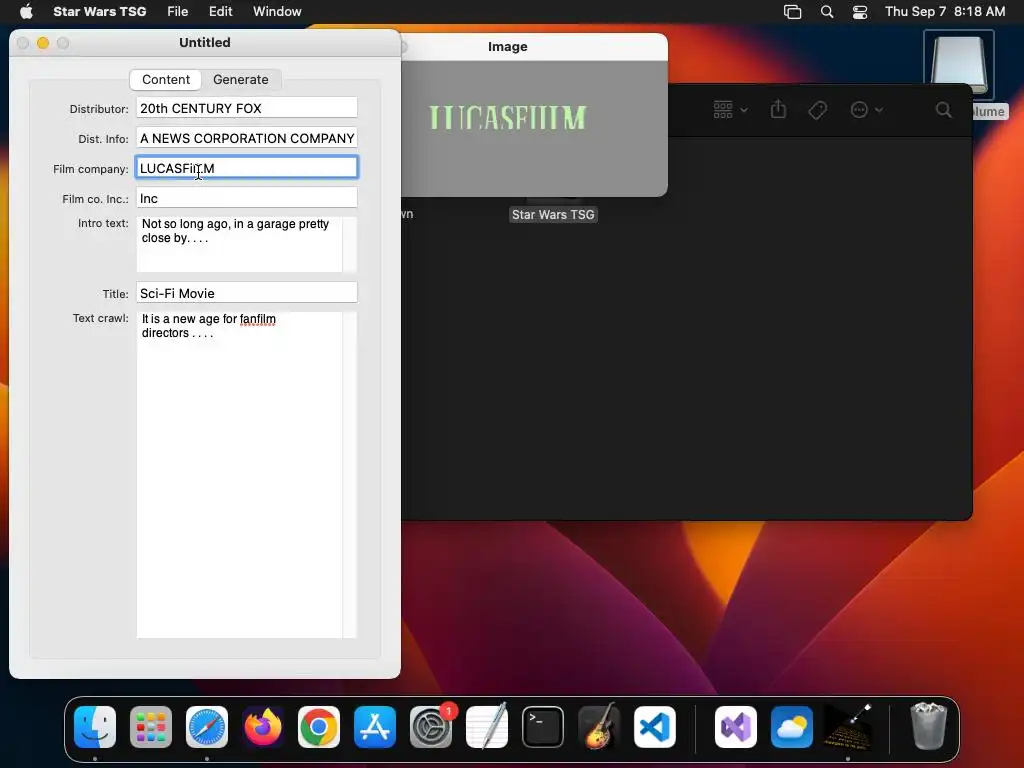Open purple Visual Studio icon in Dock
This screenshot has height=768, width=1024.
[x=736, y=727]
